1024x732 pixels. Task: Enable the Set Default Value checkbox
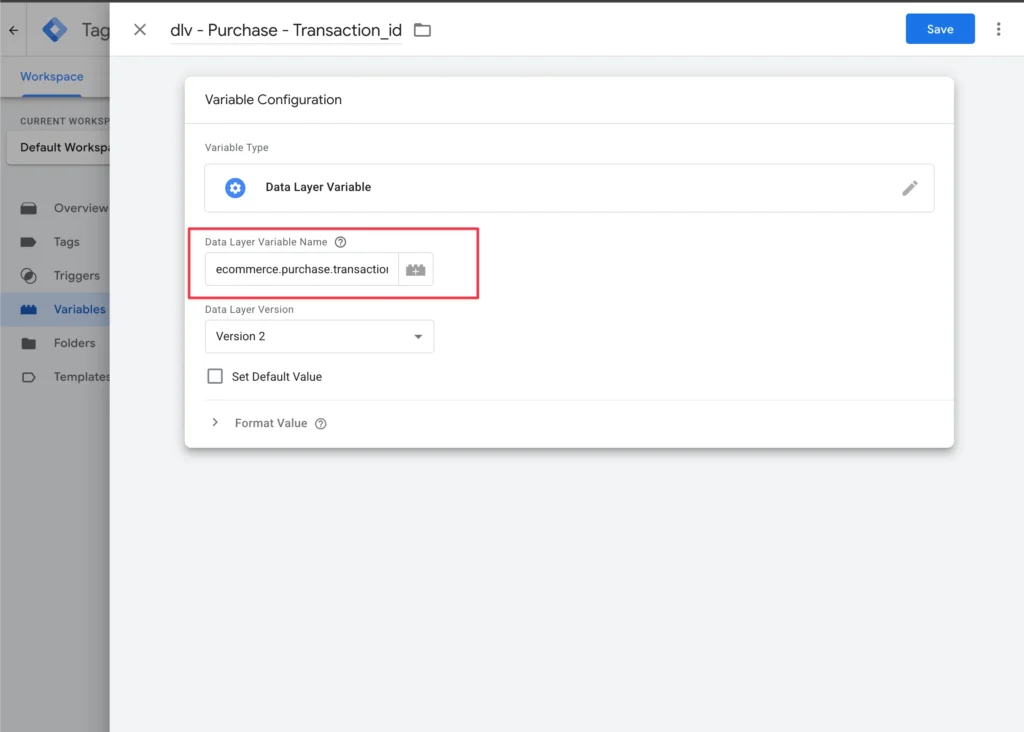tap(215, 377)
